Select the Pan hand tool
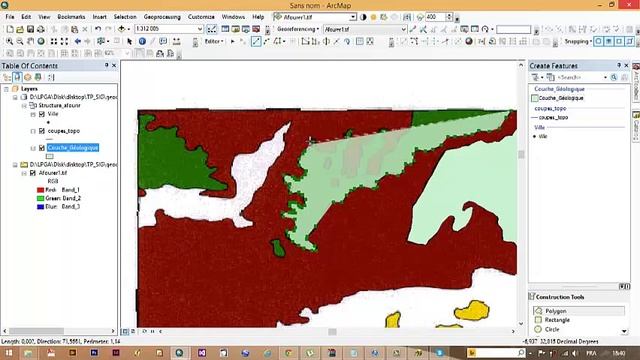This screenshot has height=360, width=640. click(30, 42)
